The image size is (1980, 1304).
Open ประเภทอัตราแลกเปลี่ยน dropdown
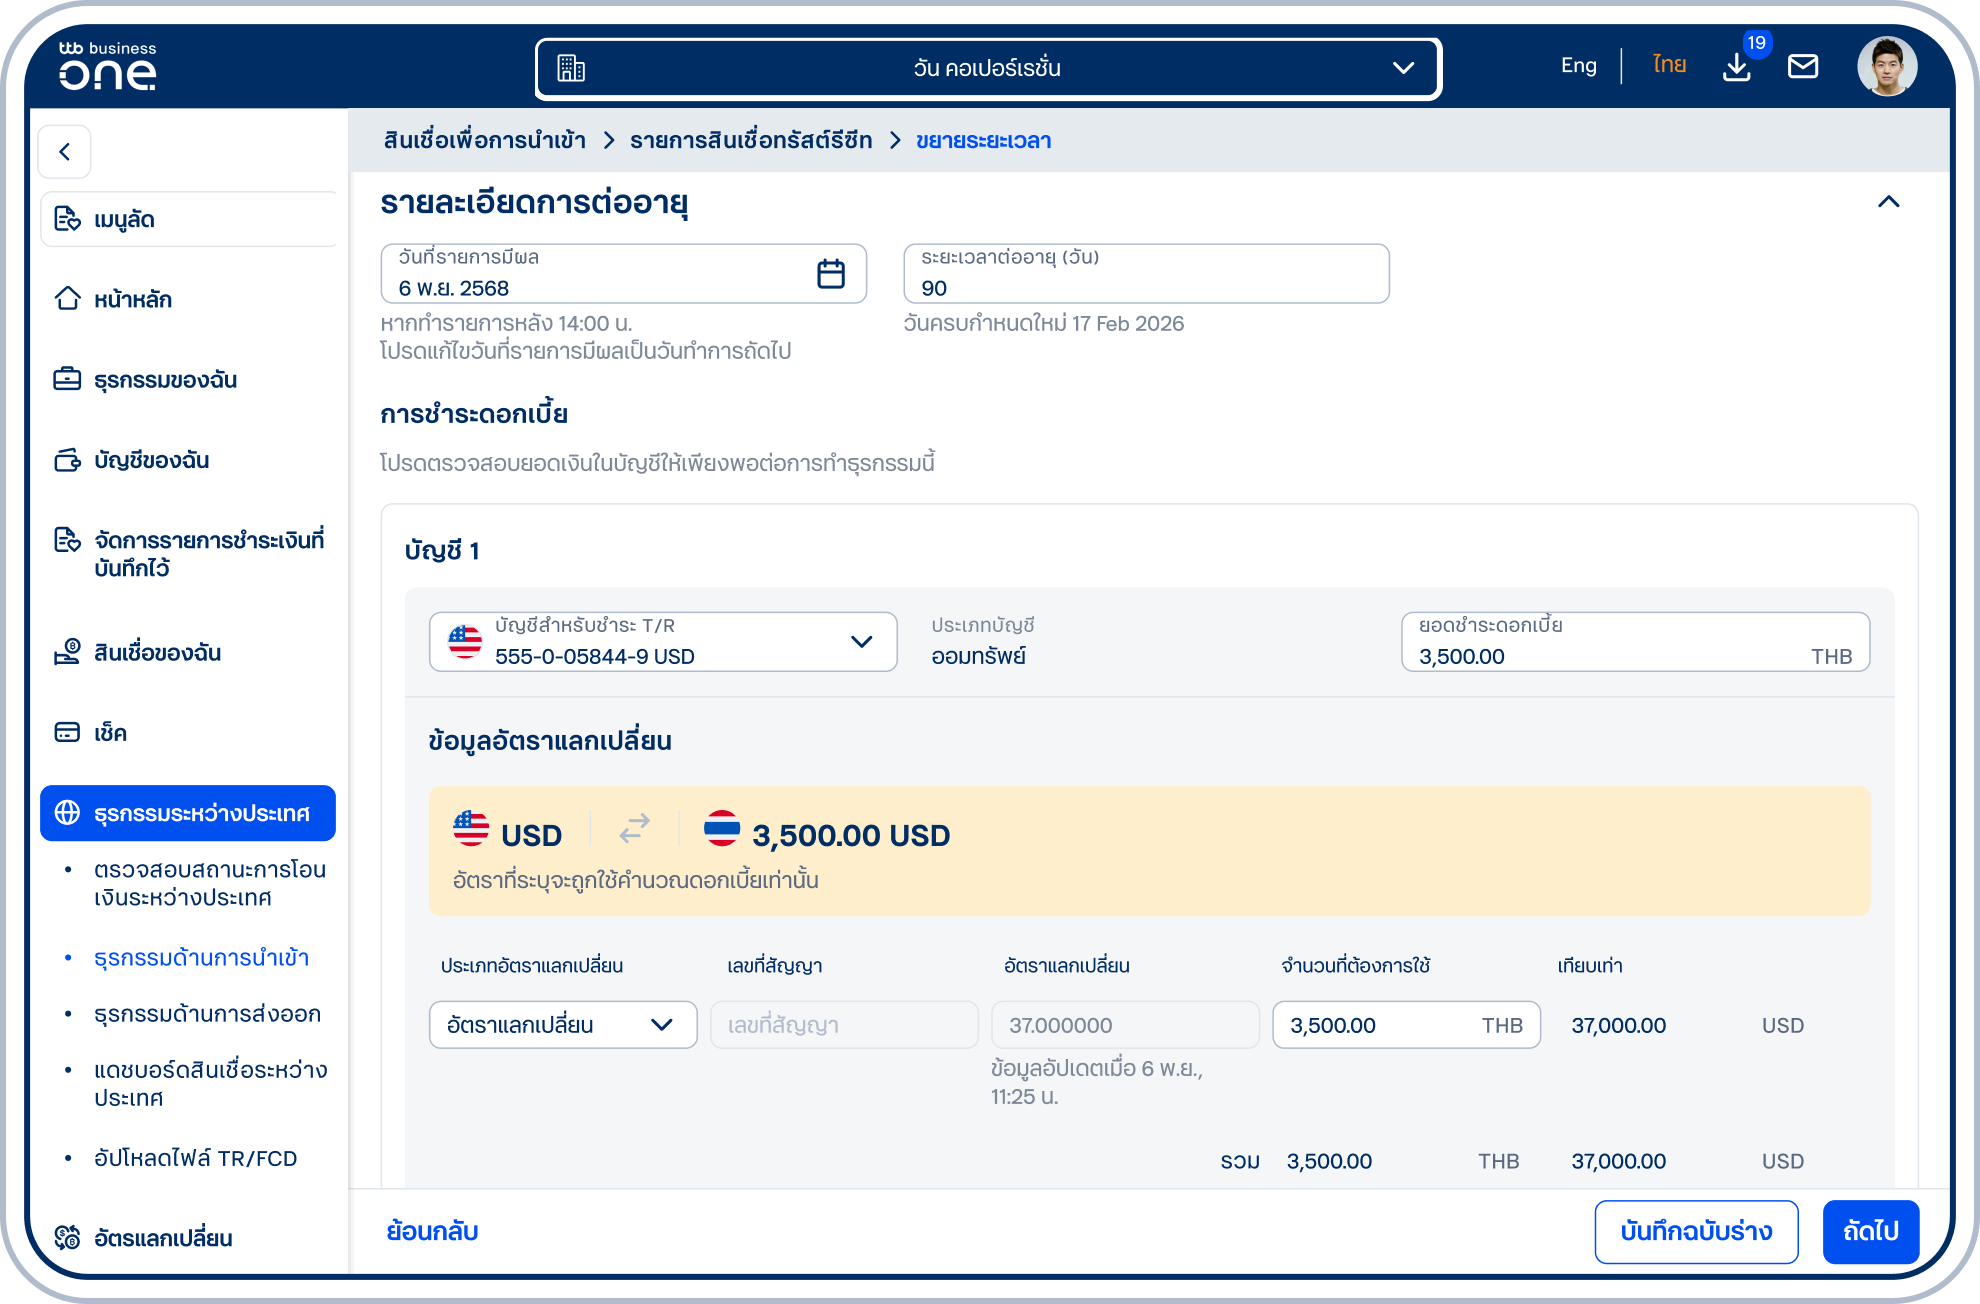coord(563,1025)
